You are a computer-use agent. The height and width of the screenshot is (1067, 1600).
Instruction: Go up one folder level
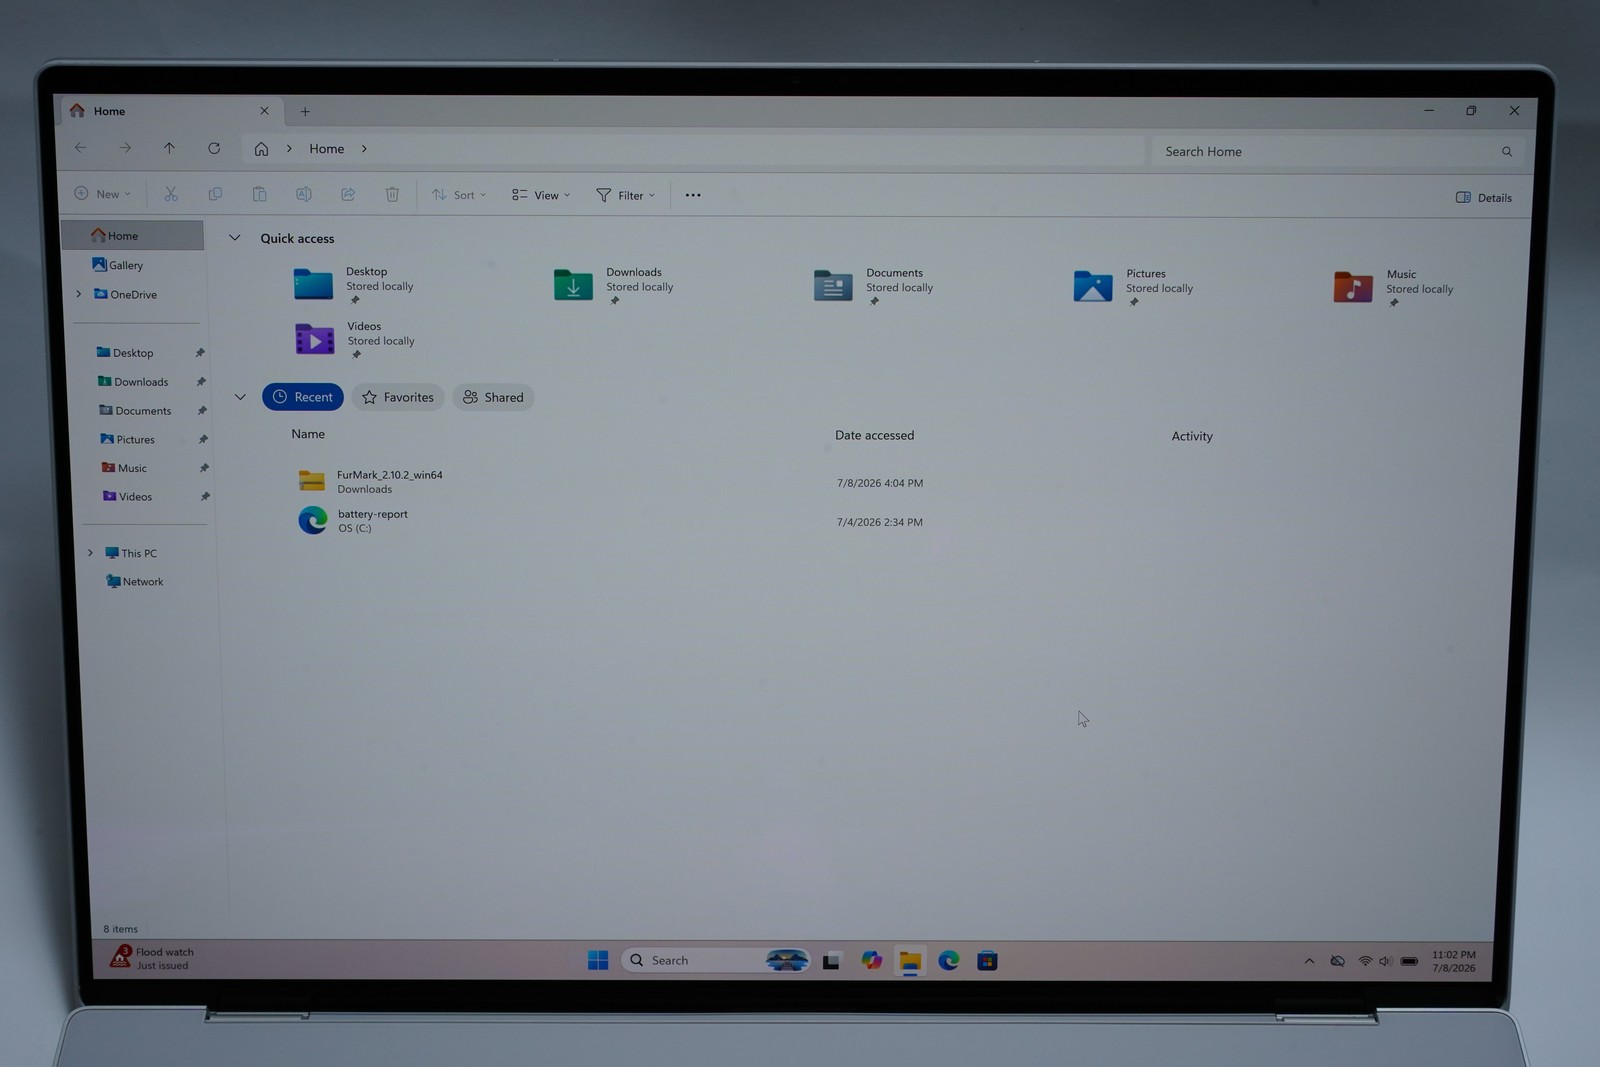click(169, 148)
